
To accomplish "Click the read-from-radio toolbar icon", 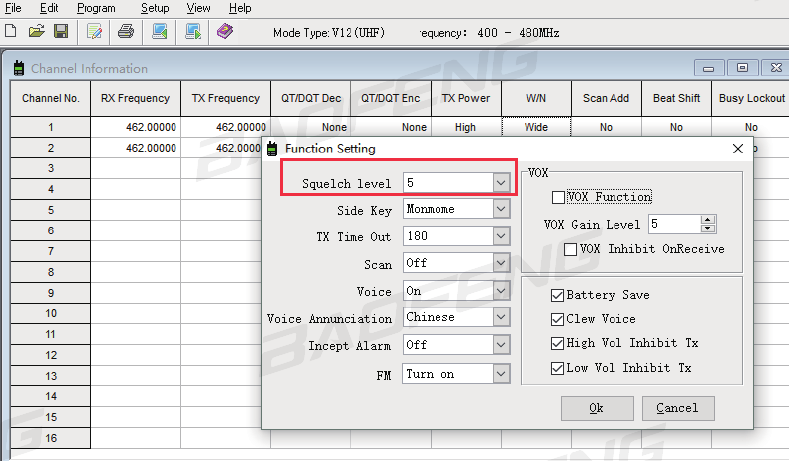I will point(160,32).
